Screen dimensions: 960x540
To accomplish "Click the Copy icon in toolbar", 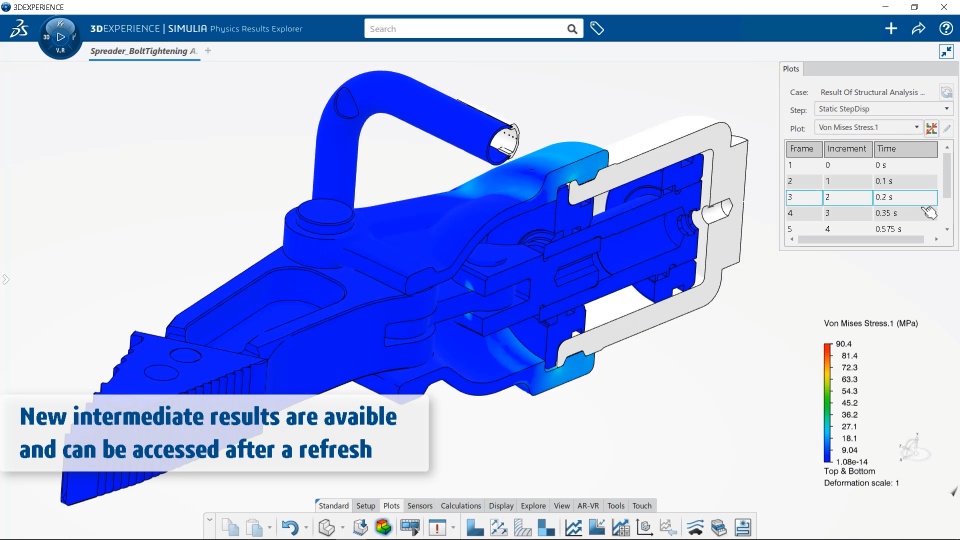I will tap(230, 527).
